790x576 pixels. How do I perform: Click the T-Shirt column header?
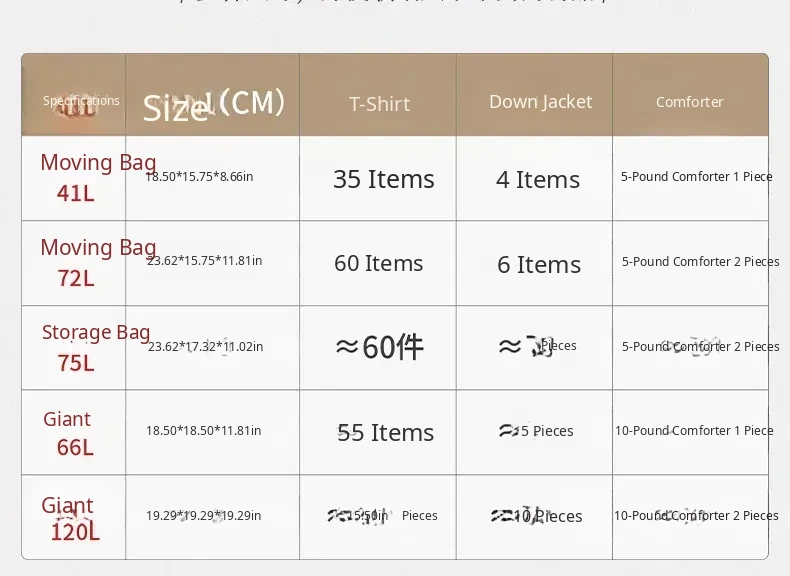point(379,103)
